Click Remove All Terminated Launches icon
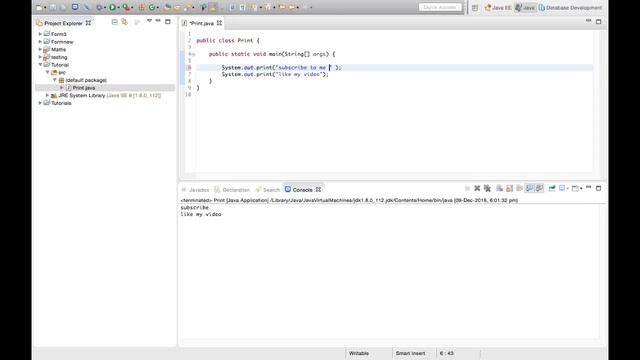 487,188
